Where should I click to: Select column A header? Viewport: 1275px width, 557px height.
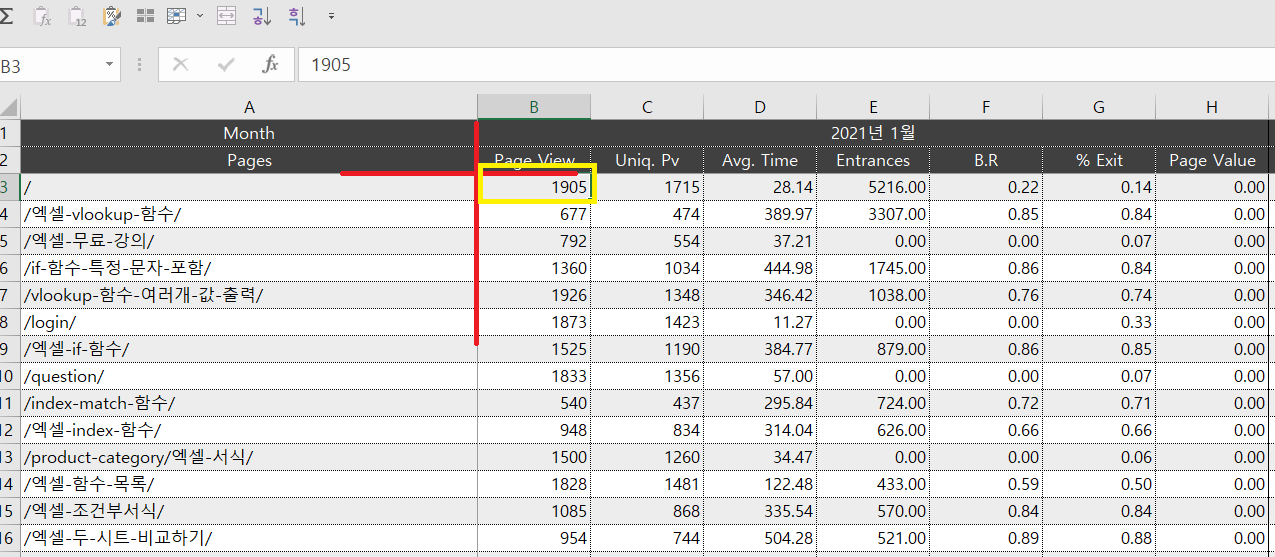[249, 107]
